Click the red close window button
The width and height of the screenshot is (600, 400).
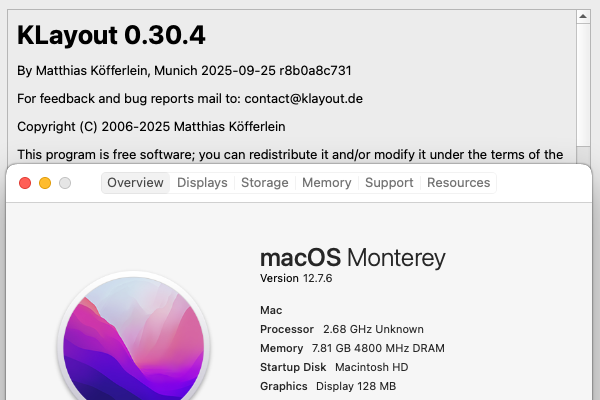(x=24, y=183)
